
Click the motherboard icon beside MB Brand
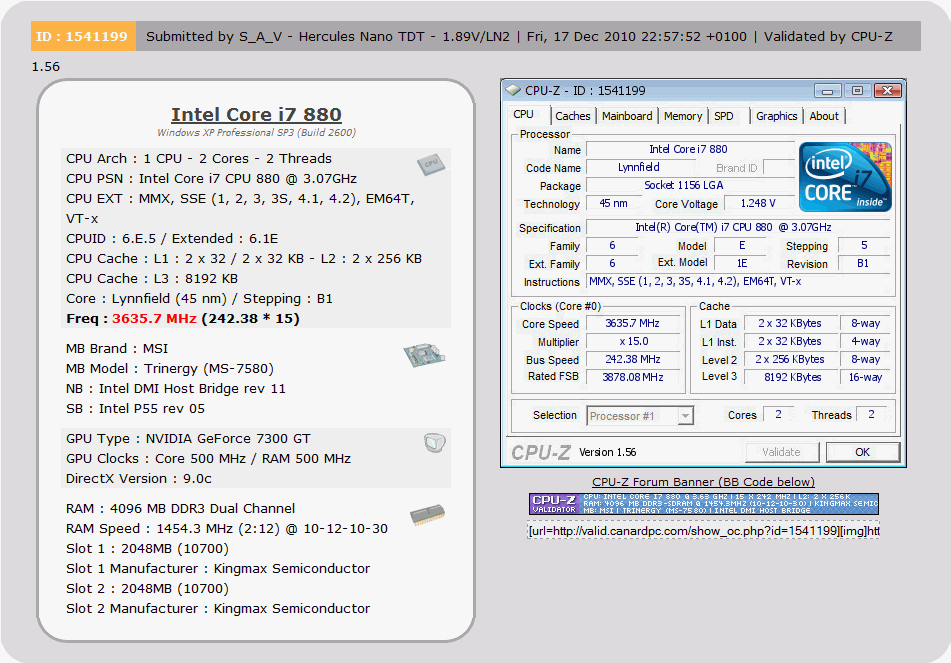[x=424, y=355]
